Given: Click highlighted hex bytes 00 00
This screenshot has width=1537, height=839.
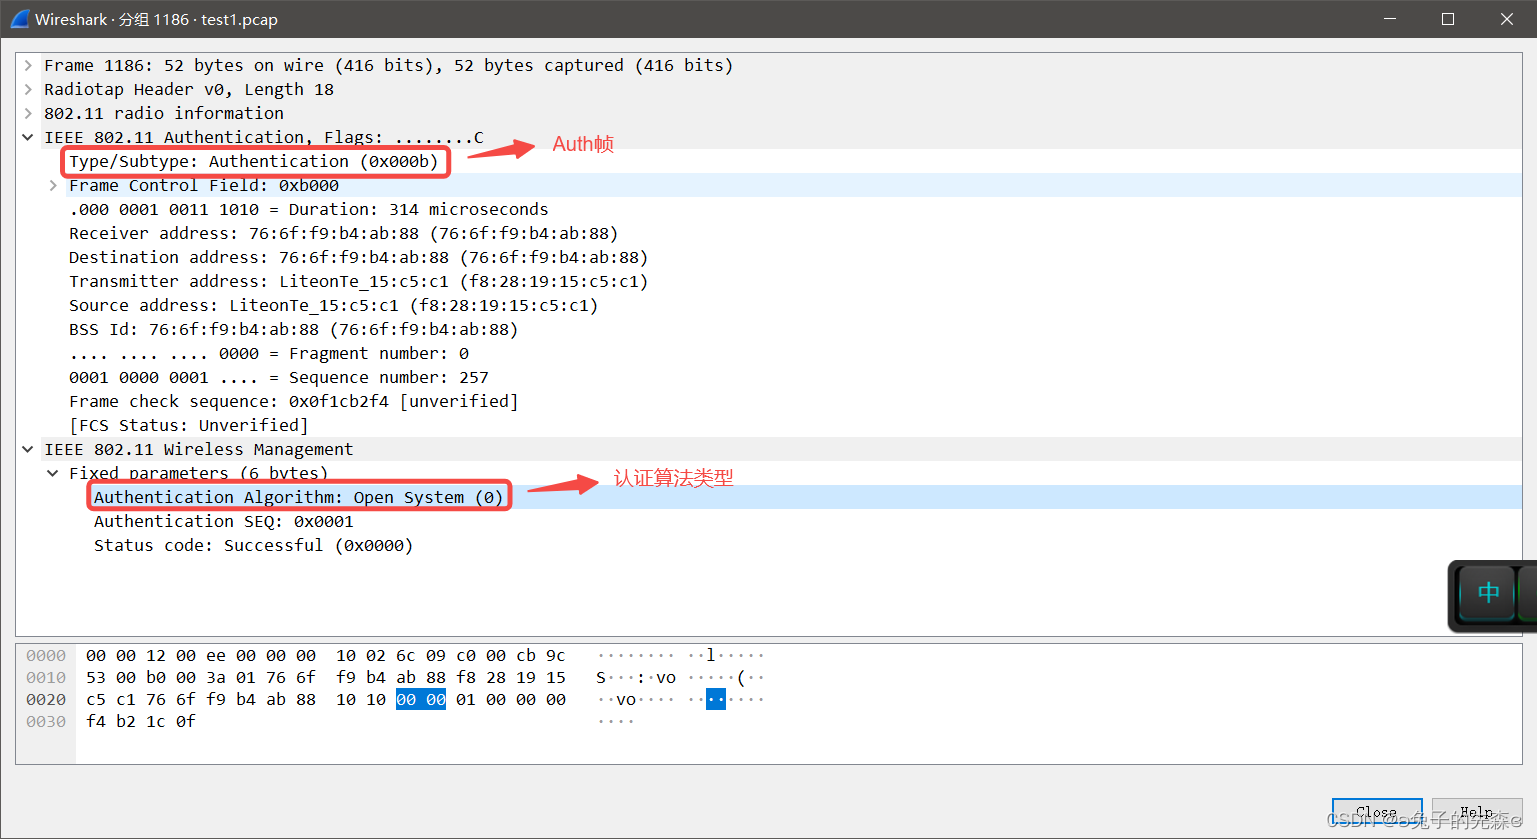Looking at the screenshot, I should (x=421, y=699).
